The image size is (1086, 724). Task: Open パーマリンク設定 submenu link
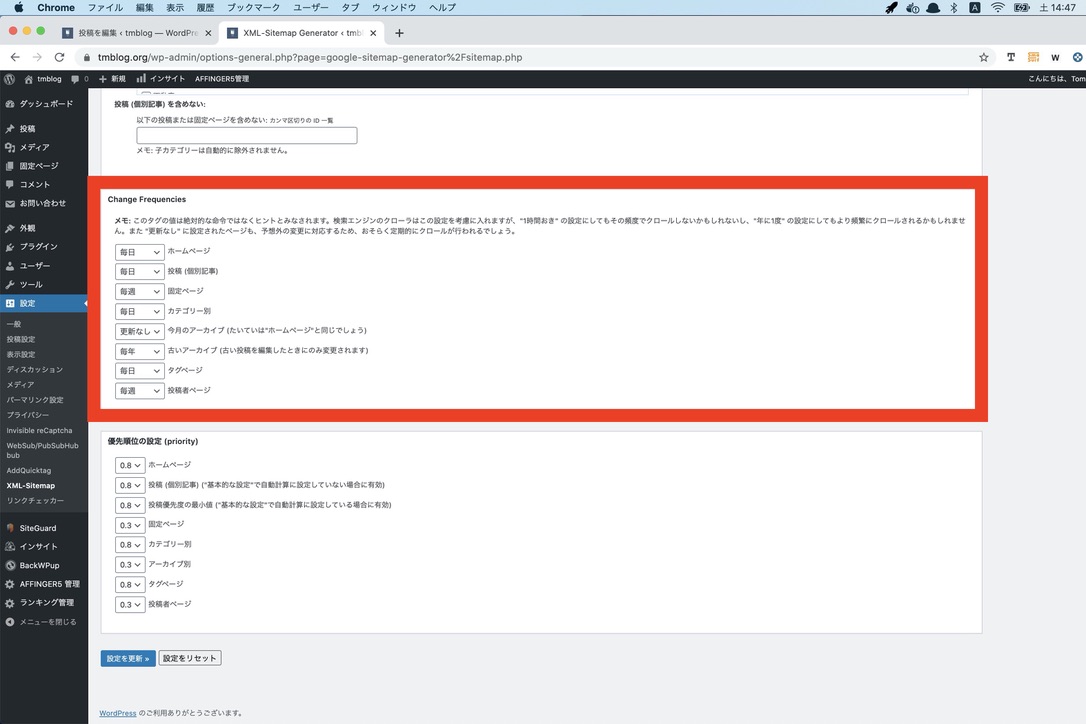click(x=35, y=400)
